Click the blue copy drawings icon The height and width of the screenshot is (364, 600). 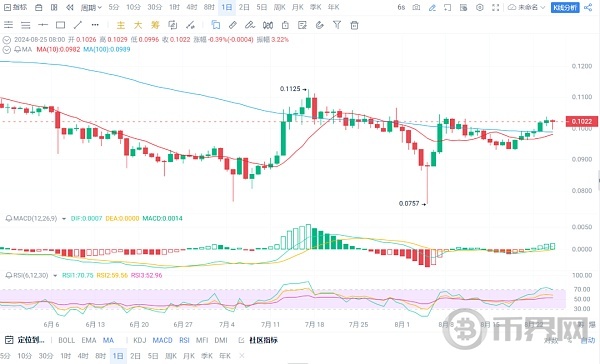(x=216, y=25)
